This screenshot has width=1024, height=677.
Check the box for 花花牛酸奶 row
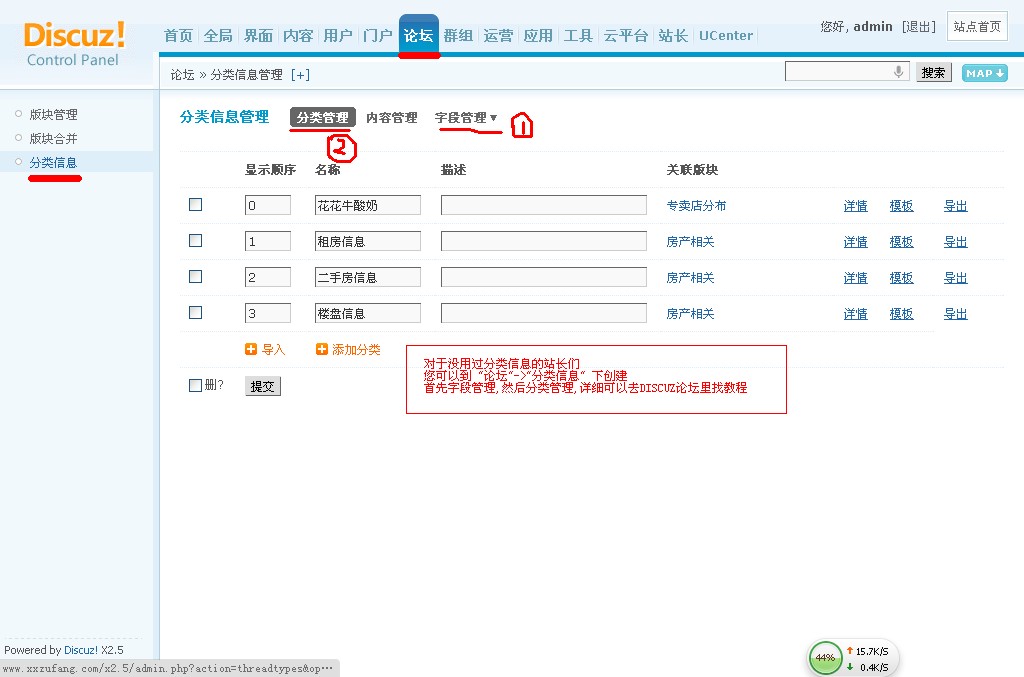point(196,205)
